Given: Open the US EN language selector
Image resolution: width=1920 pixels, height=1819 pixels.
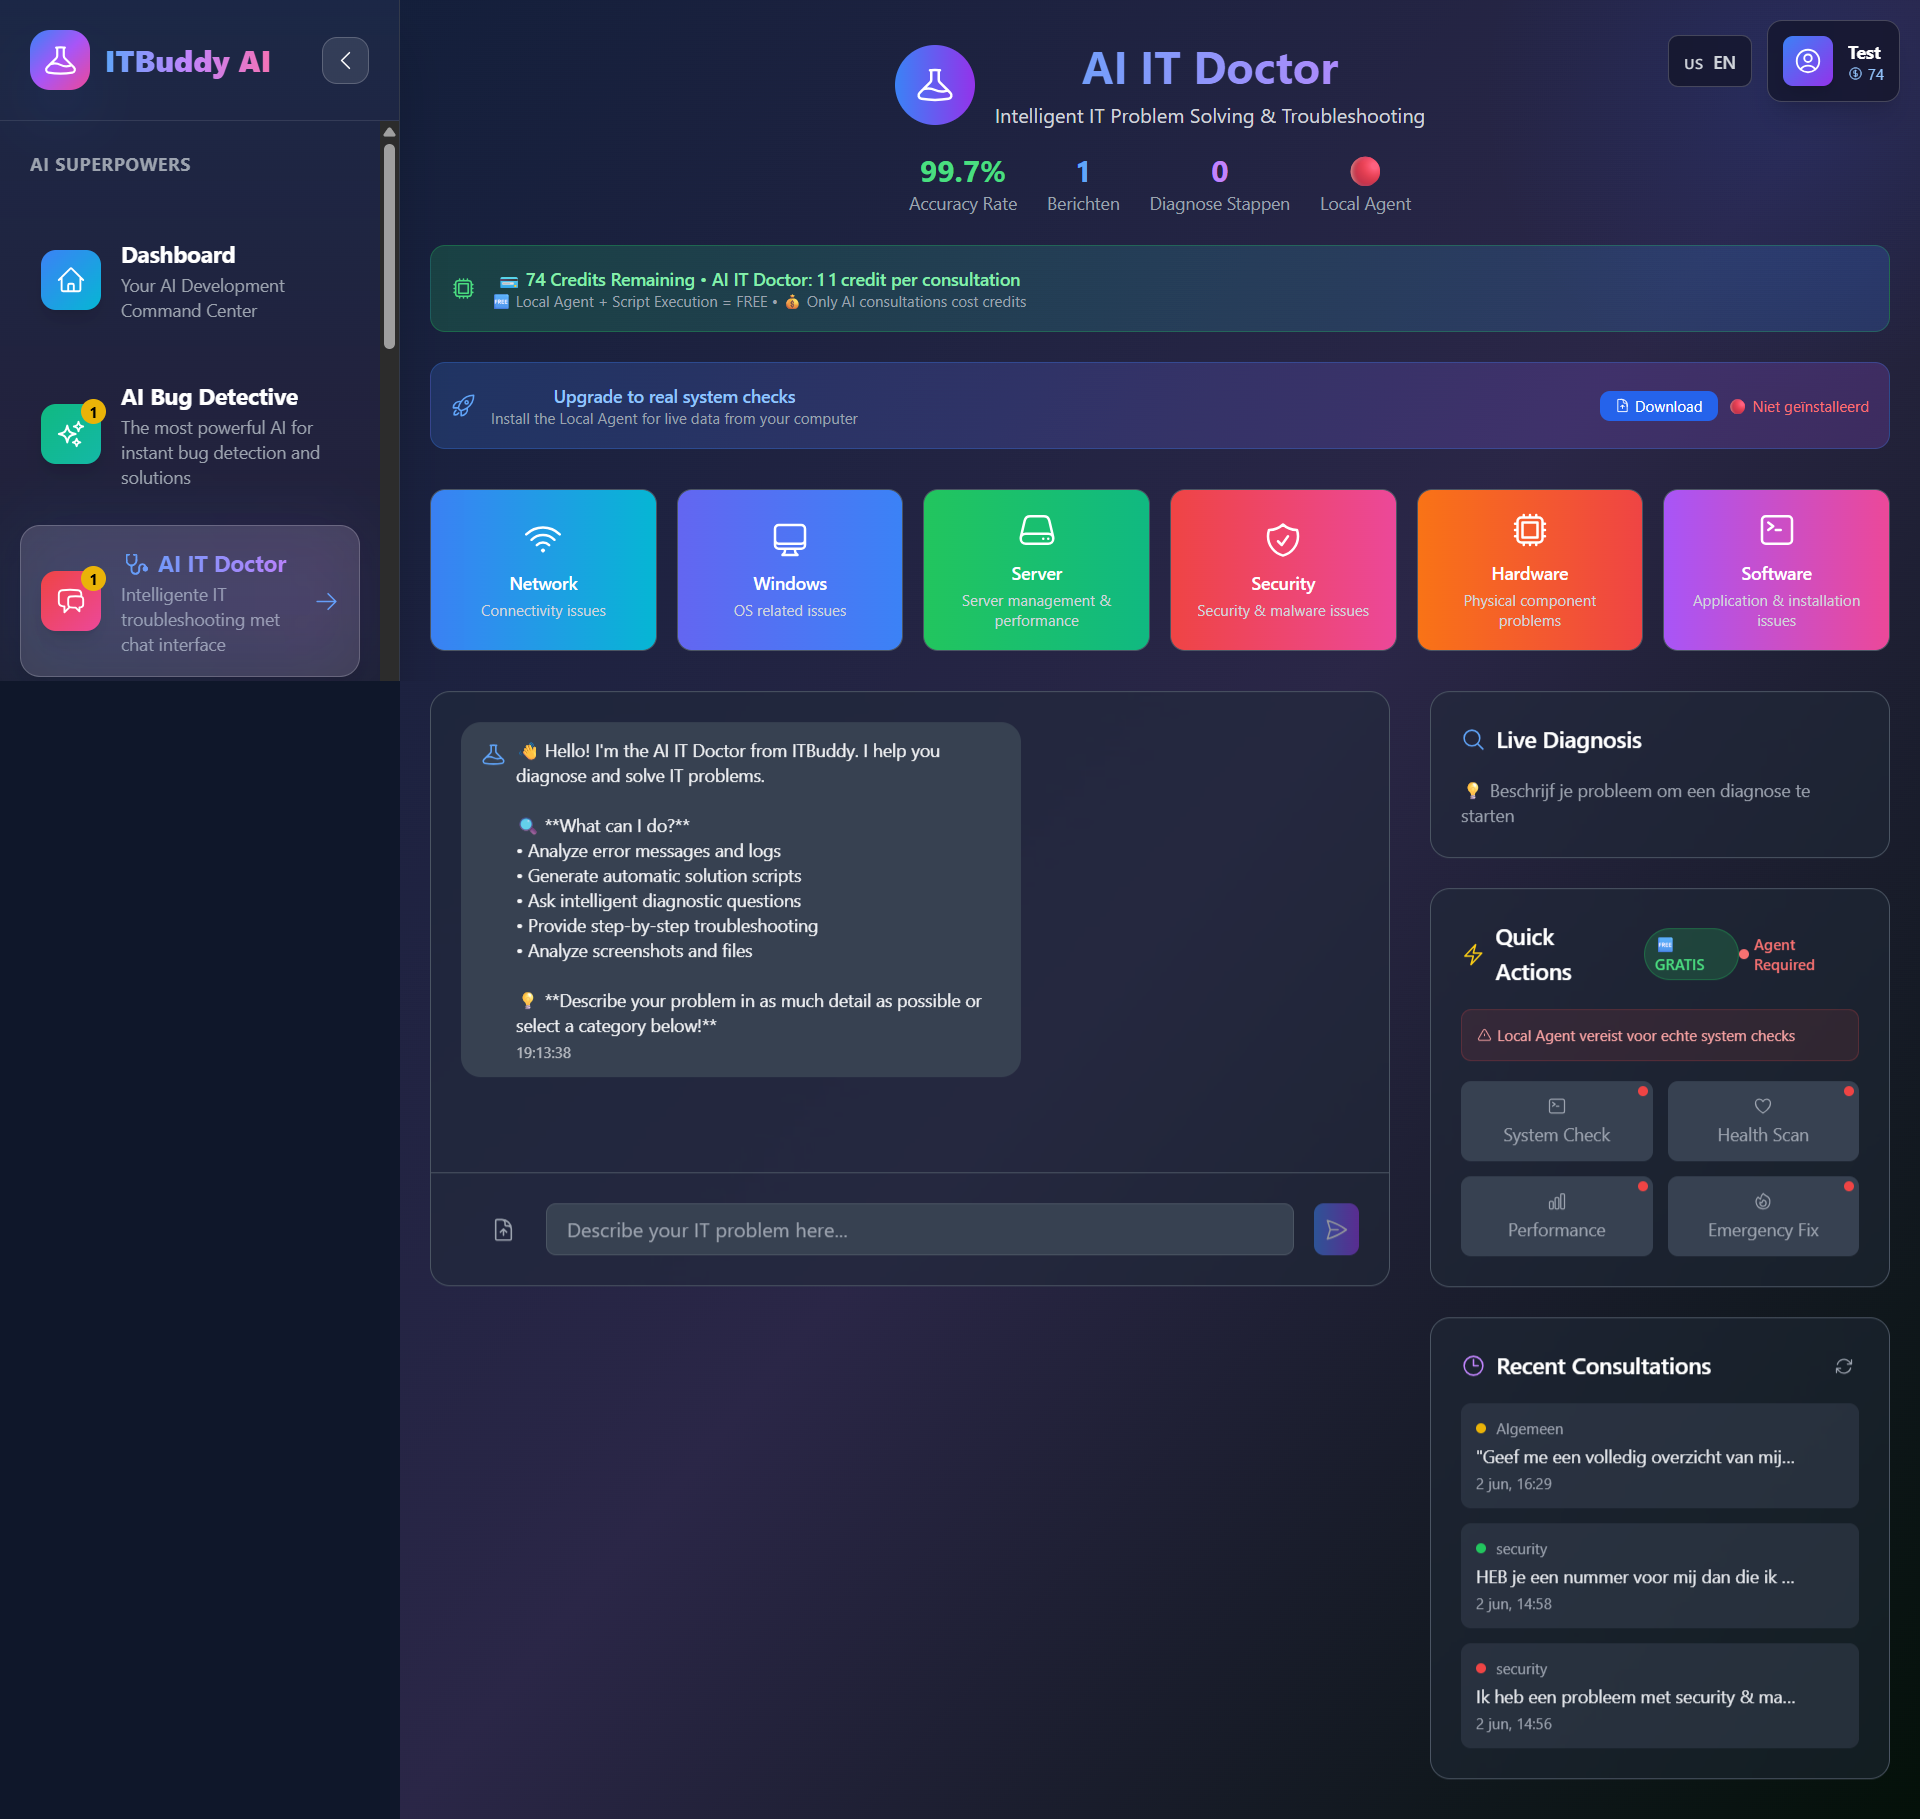Looking at the screenshot, I should [1710, 62].
